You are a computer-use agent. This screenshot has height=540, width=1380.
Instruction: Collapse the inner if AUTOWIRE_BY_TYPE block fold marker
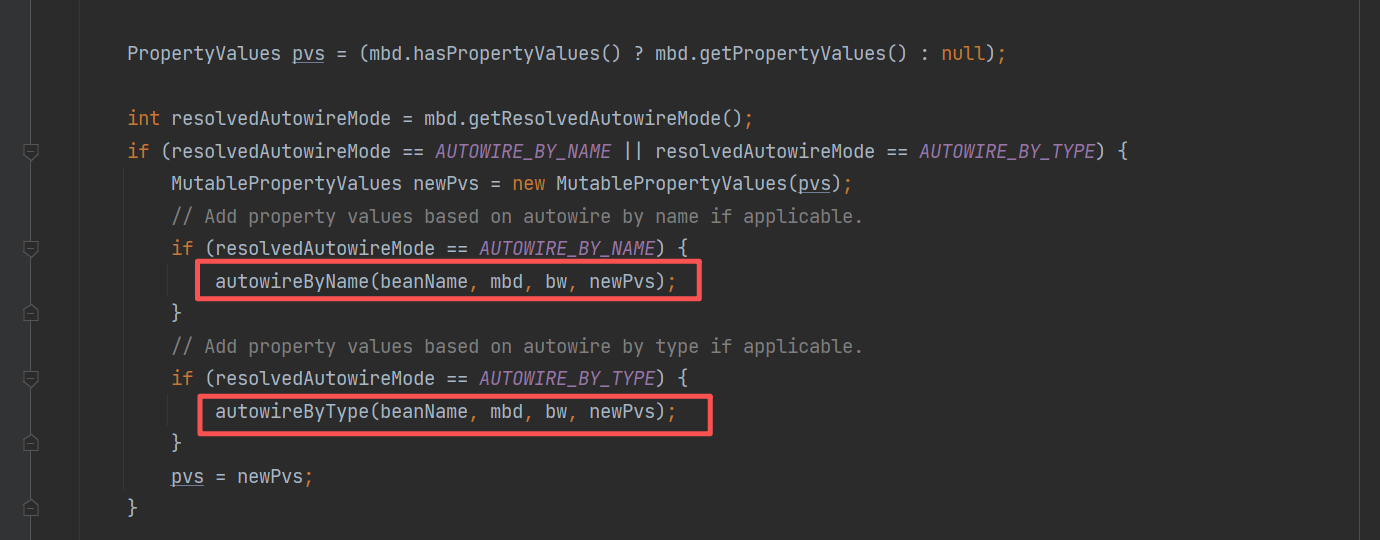pos(31,378)
